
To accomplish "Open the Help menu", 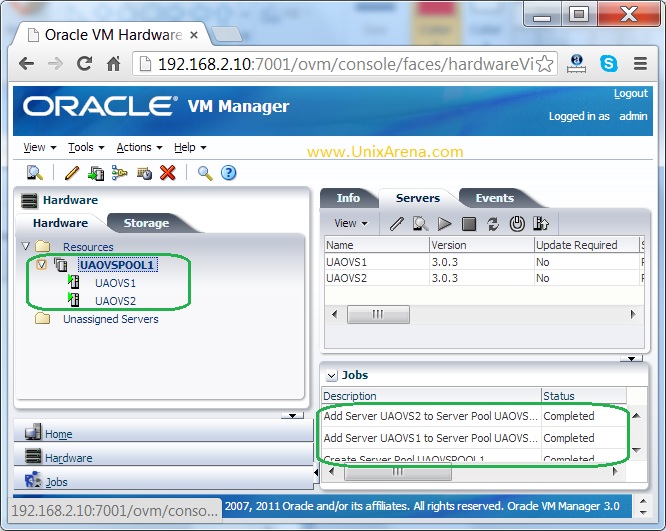I will 190,147.
